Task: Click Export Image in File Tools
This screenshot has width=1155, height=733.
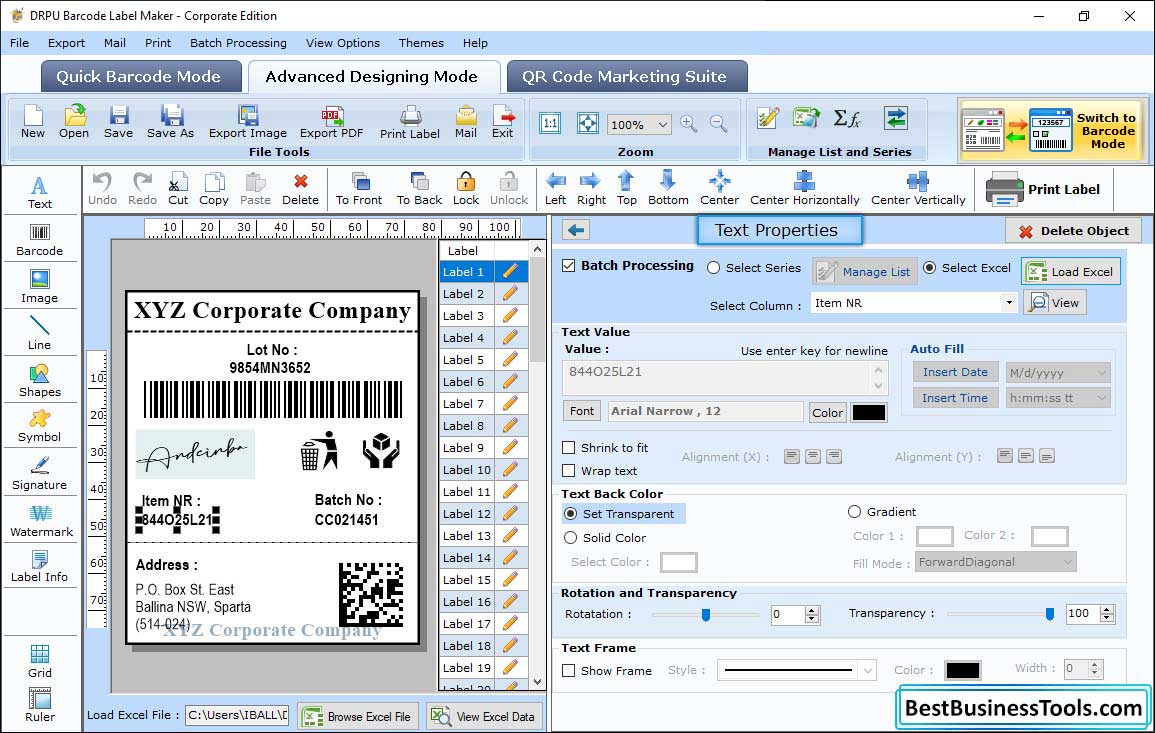Action: (248, 122)
